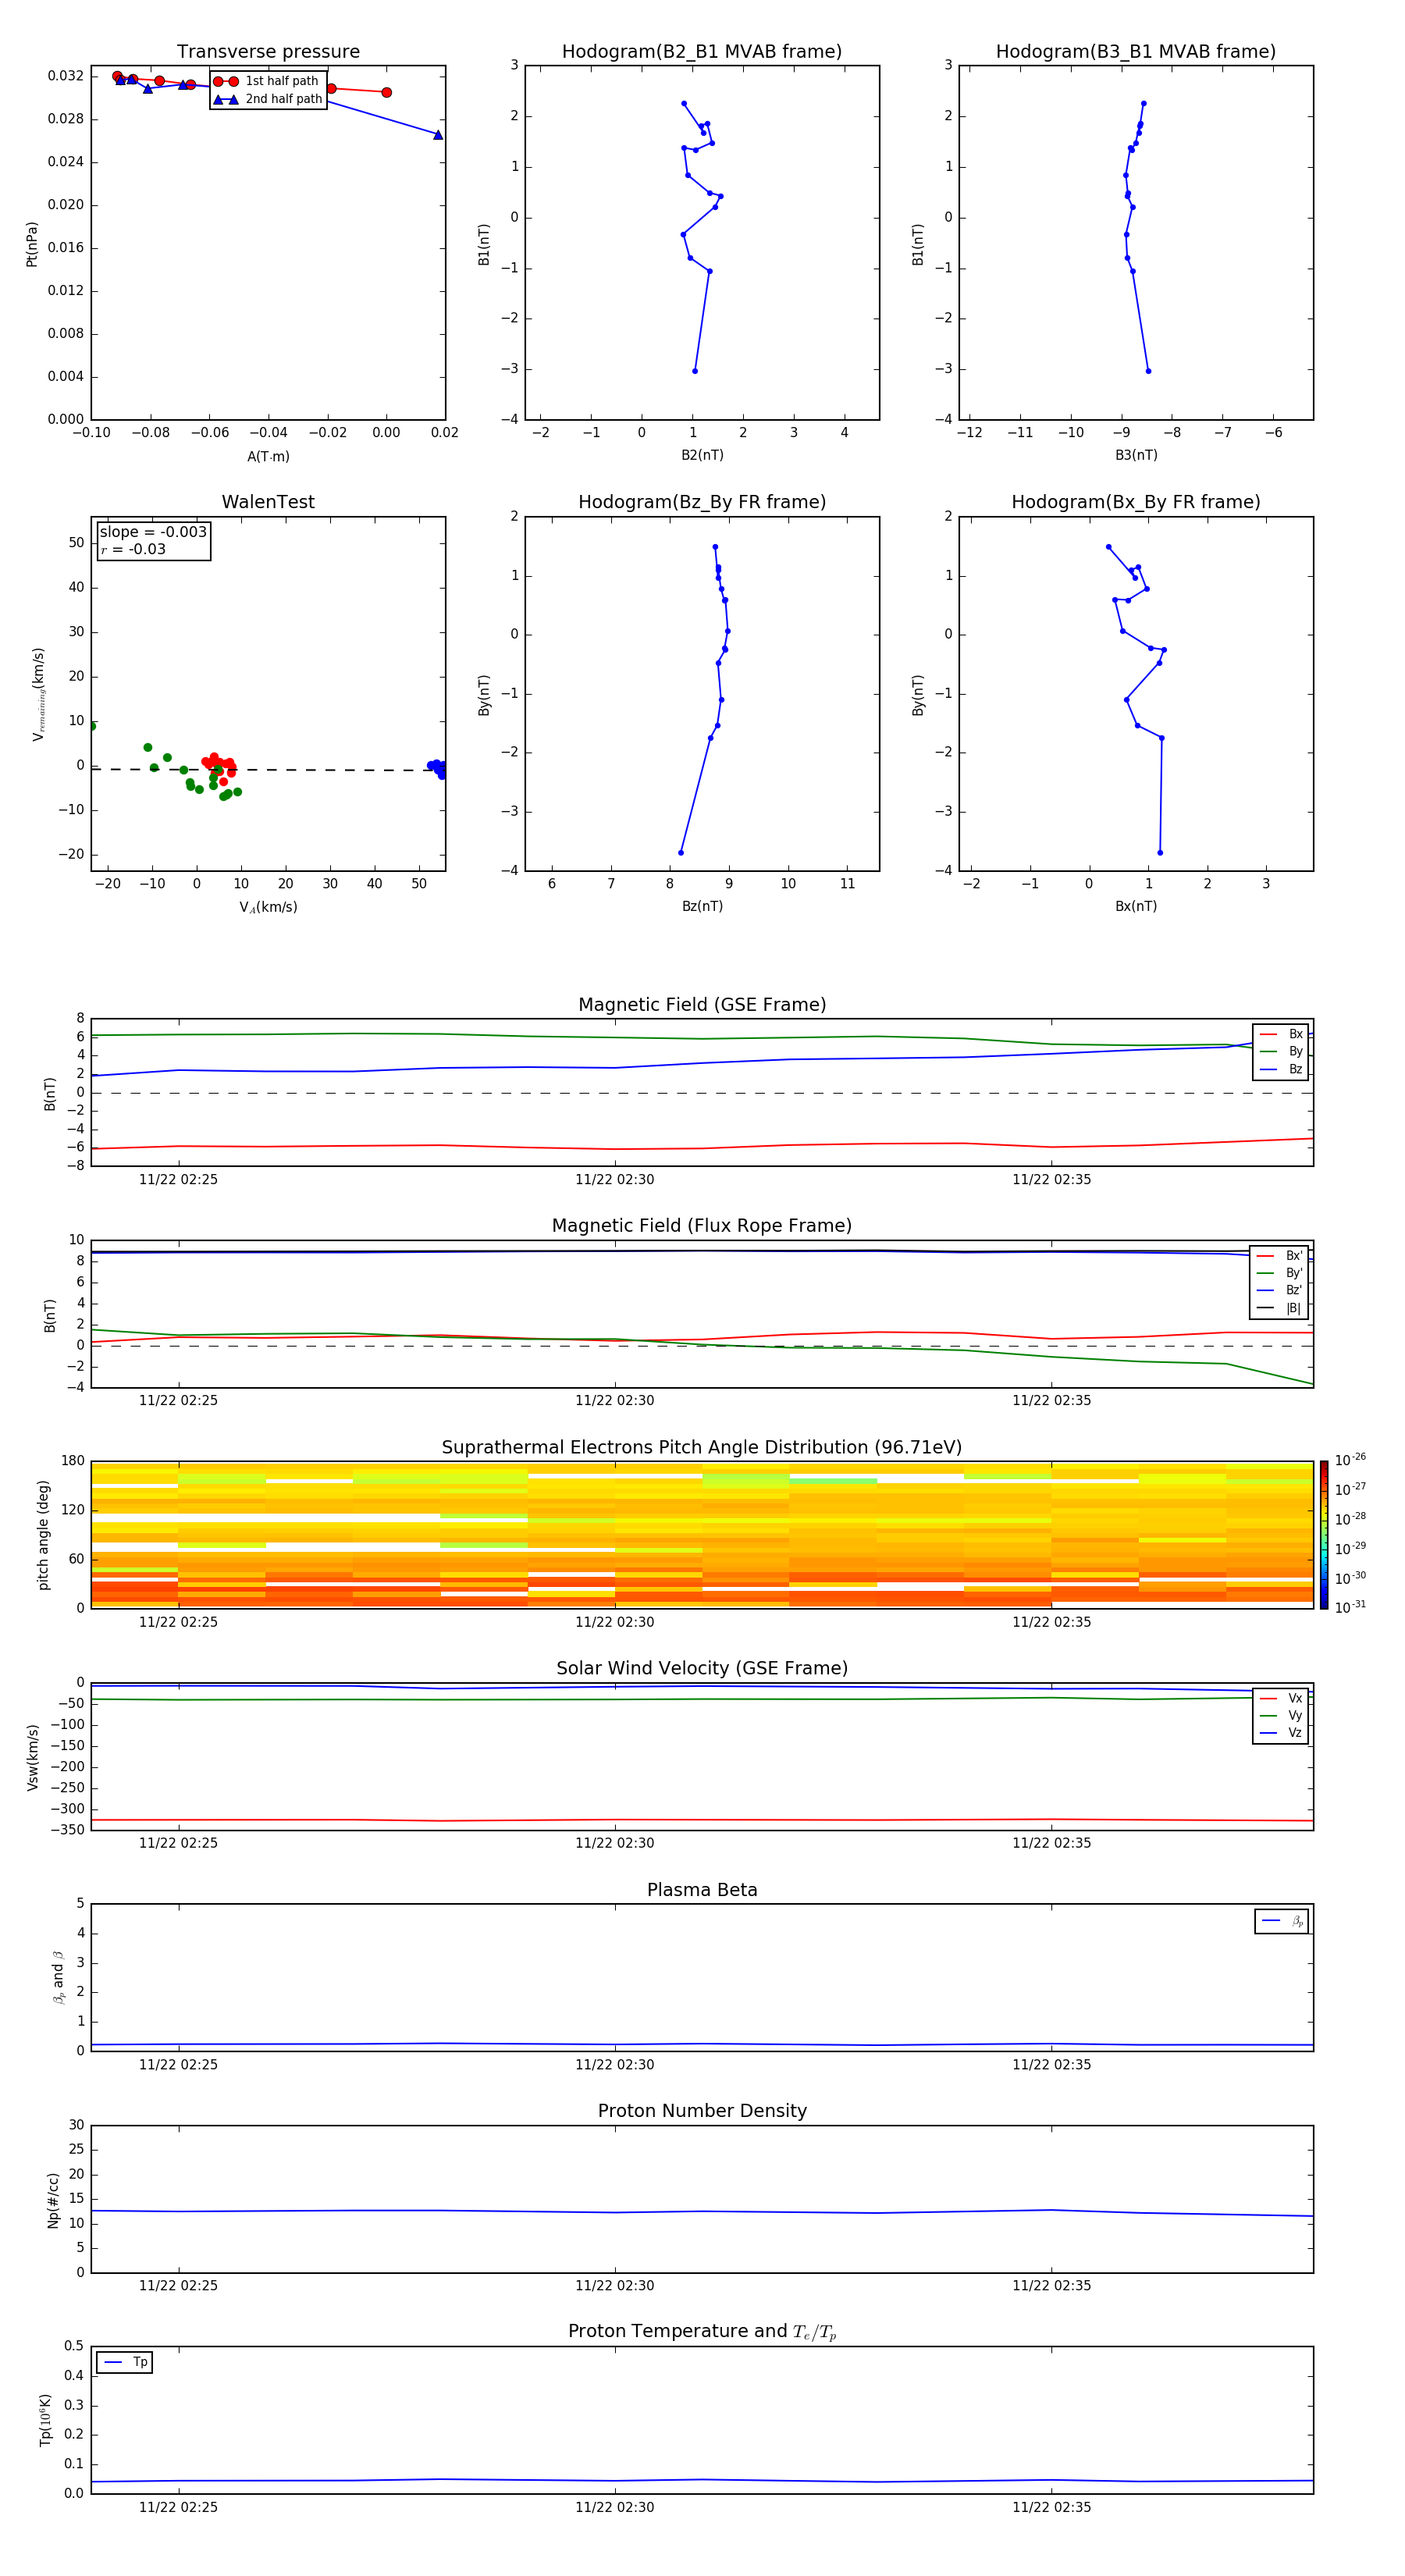
Task: Click the 'pitch angle (deg)' axis label
Action: click(x=43, y=1535)
